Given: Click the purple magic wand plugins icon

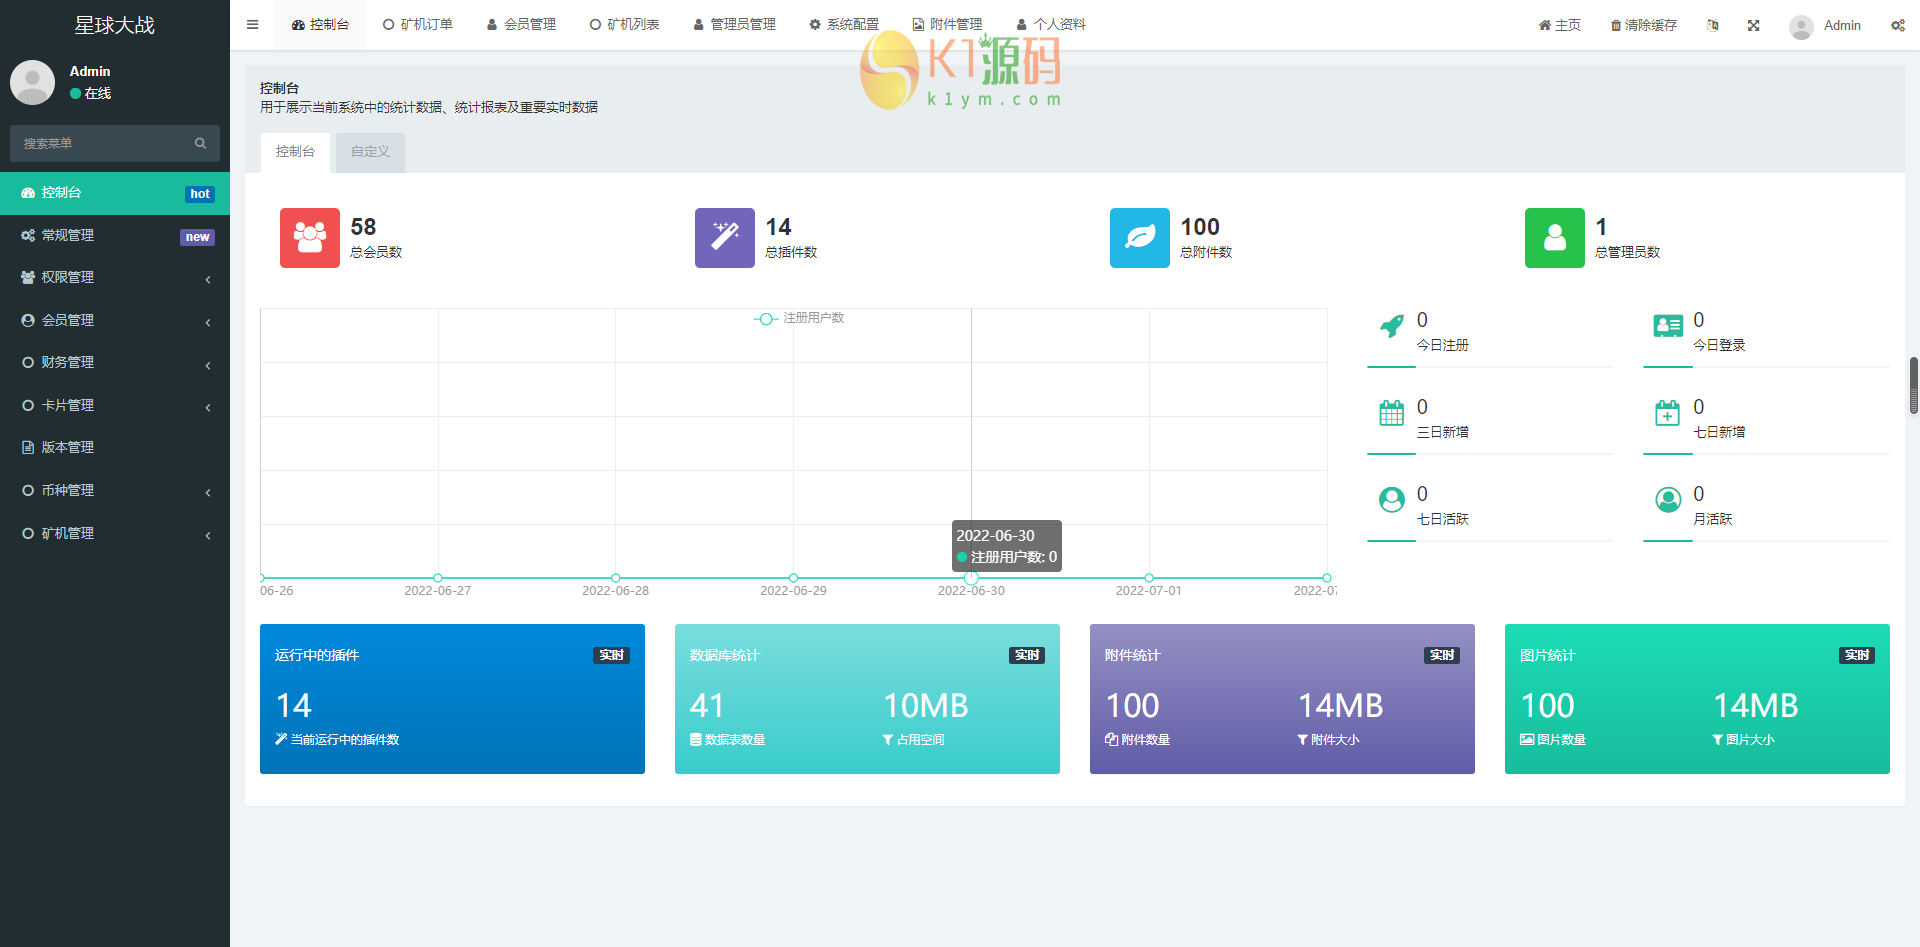Looking at the screenshot, I should coord(724,238).
